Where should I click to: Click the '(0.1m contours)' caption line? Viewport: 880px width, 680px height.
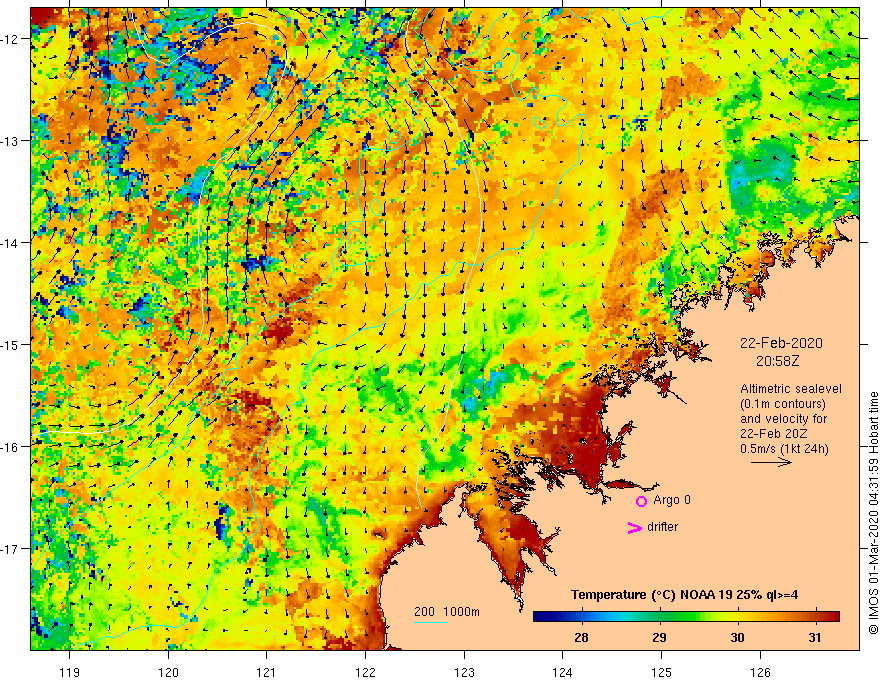(x=782, y=404)
